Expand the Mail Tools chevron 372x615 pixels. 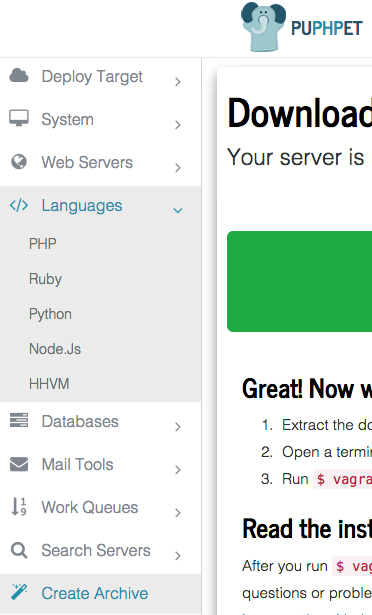178,469
